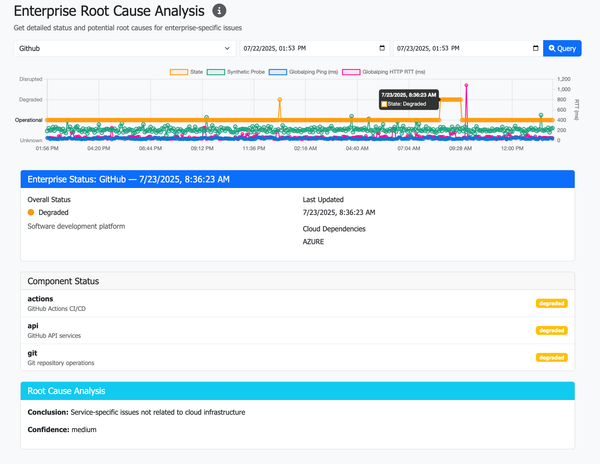Click the actions degraded badge
Screen dimensions: 600x464
[551, 303]
